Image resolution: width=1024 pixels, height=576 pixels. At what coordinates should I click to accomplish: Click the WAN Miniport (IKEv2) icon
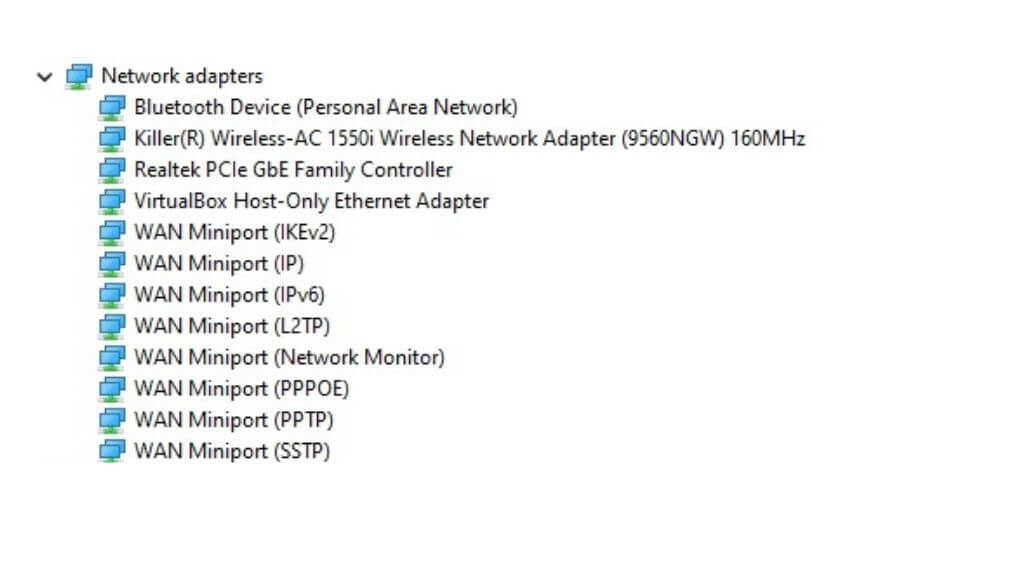click(x=112, y=232)
